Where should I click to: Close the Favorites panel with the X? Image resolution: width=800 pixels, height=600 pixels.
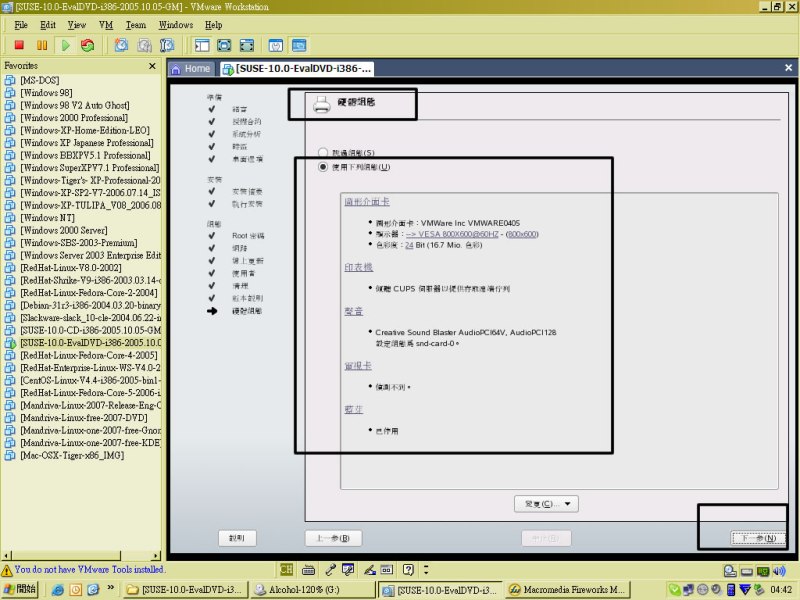pyautogui.click(x=152, y=66)
